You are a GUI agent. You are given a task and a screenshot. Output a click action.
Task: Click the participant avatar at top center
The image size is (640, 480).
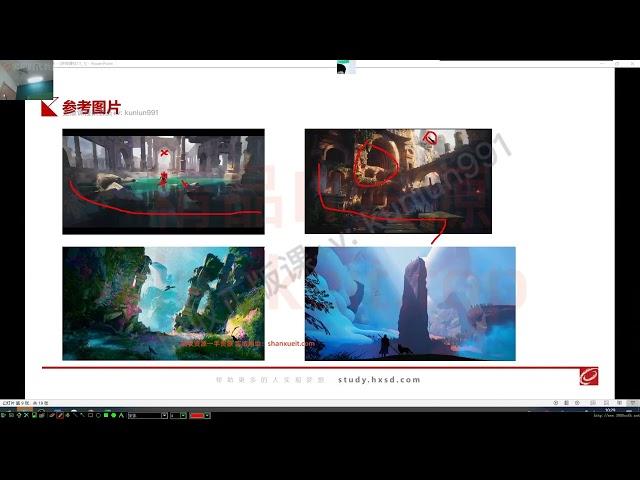(x=346, y=67)
